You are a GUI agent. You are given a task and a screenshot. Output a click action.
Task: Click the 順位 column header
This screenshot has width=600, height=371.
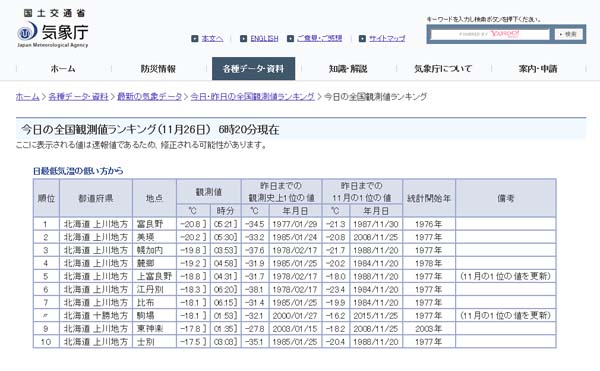pos(46,198)
